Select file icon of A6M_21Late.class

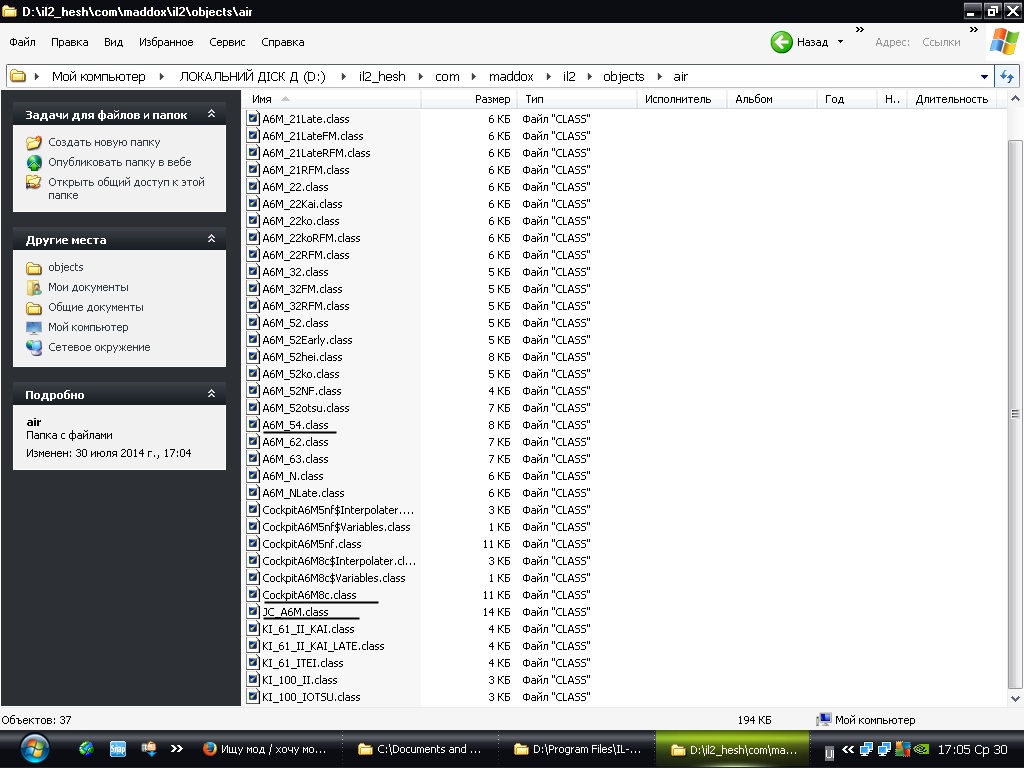coord(253,119)
